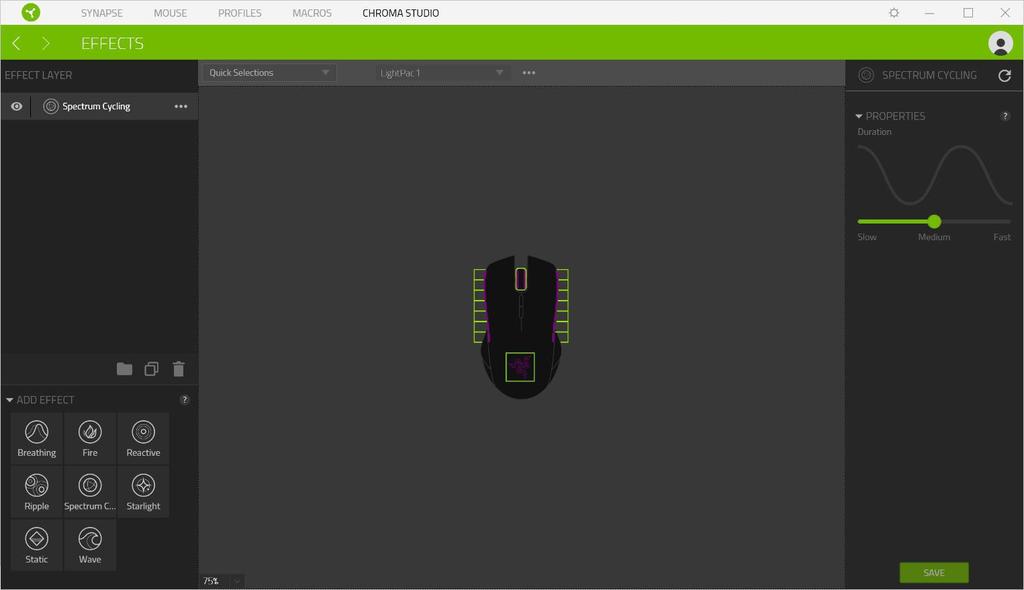Screen dimensions: 1024x590
Task: Select the mouse logo lighting zone
Action: [x=520, y=367]
